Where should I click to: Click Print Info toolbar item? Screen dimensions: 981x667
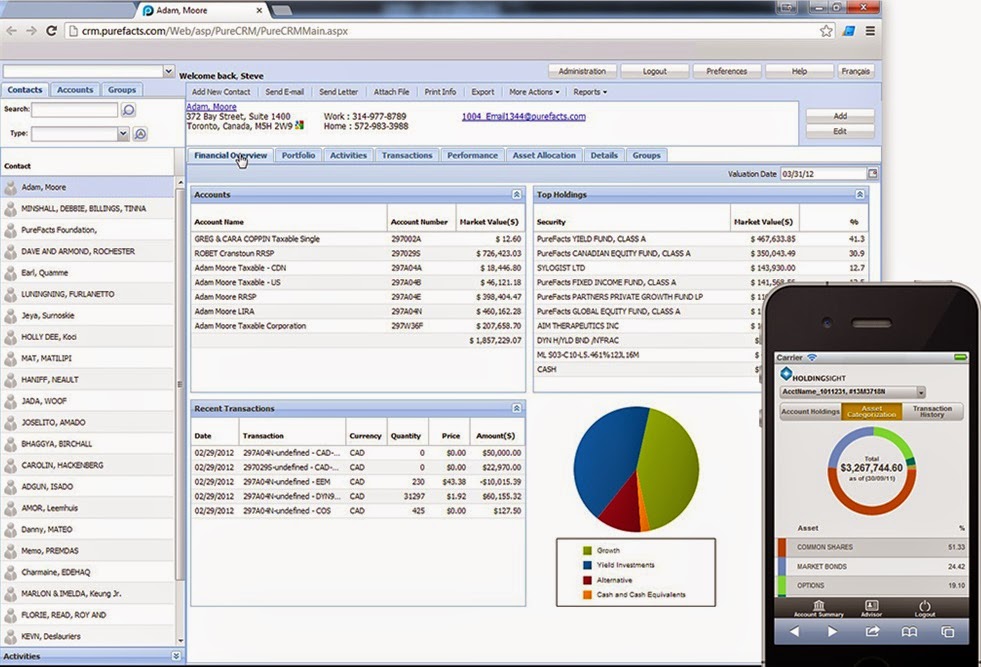(x=440, y=92)
